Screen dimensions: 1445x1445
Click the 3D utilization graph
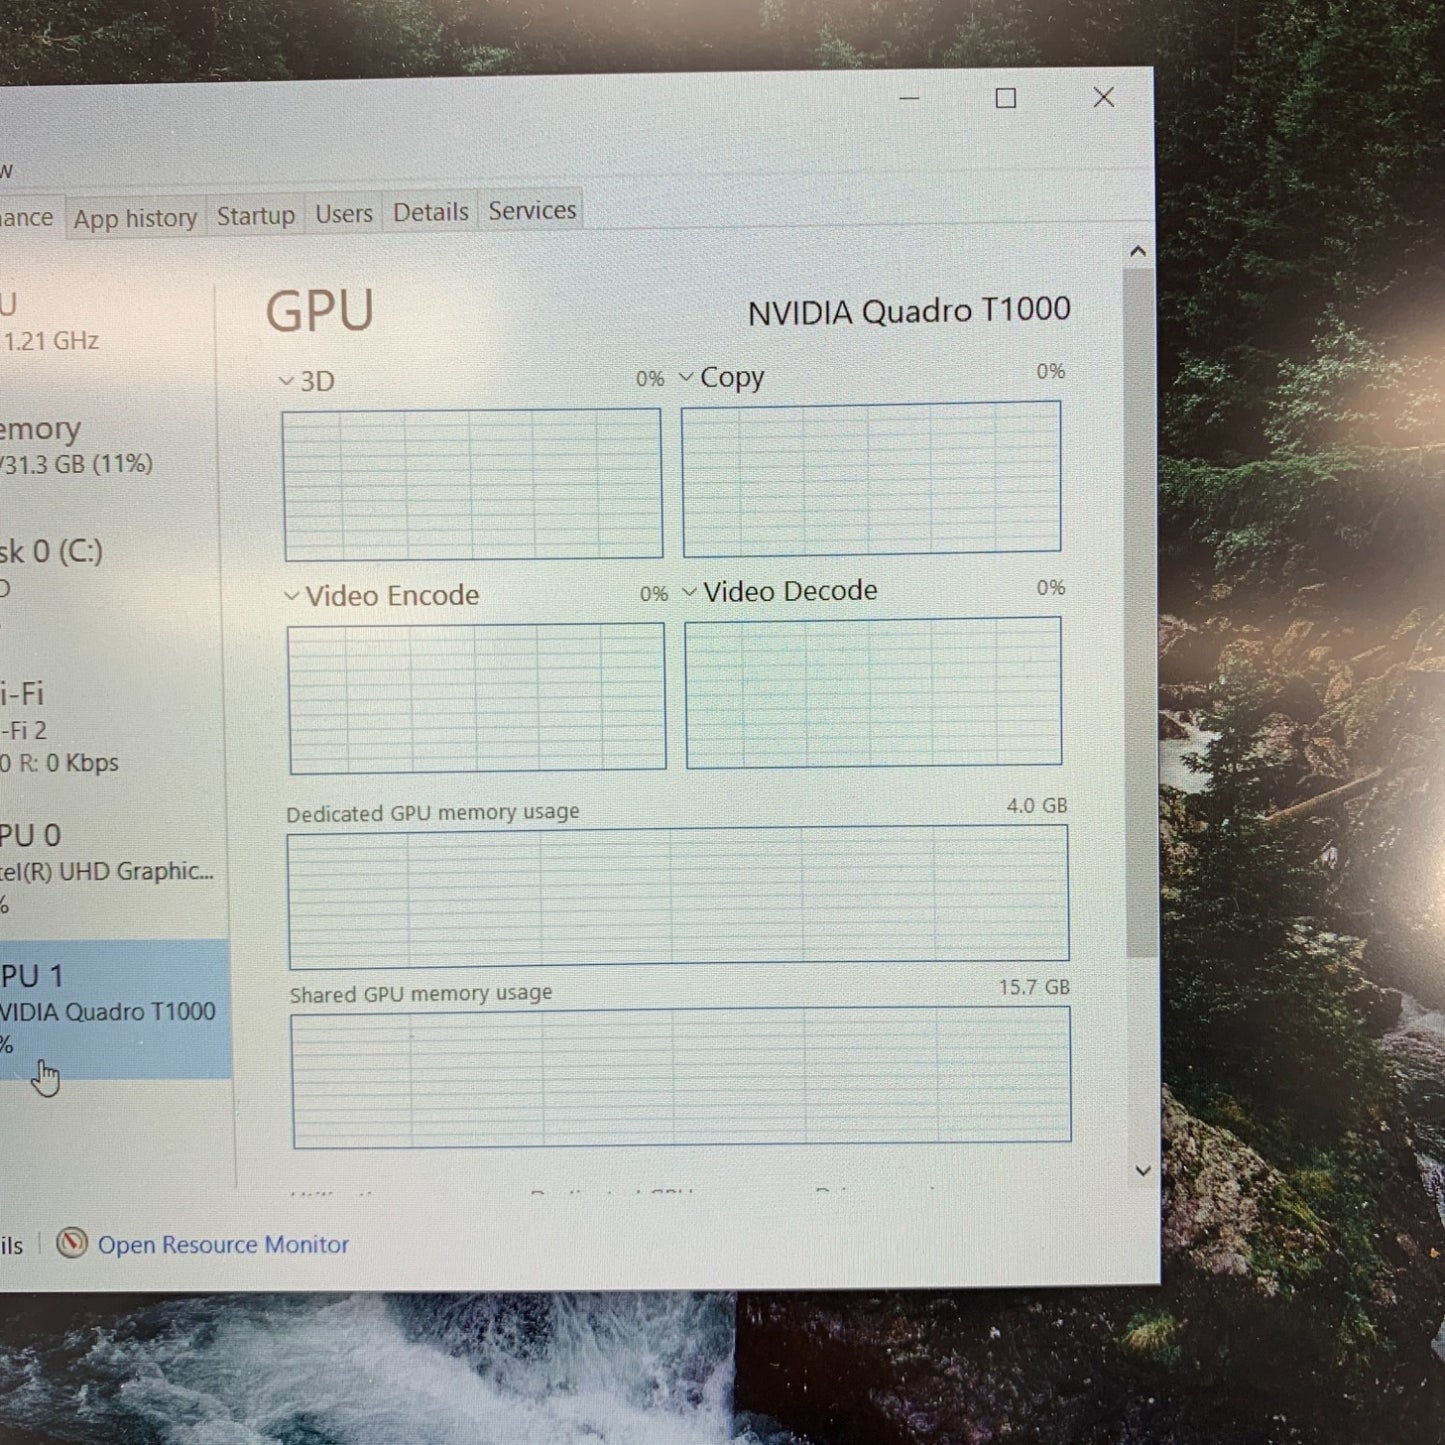pyautogui.click(x=472, y=484)
